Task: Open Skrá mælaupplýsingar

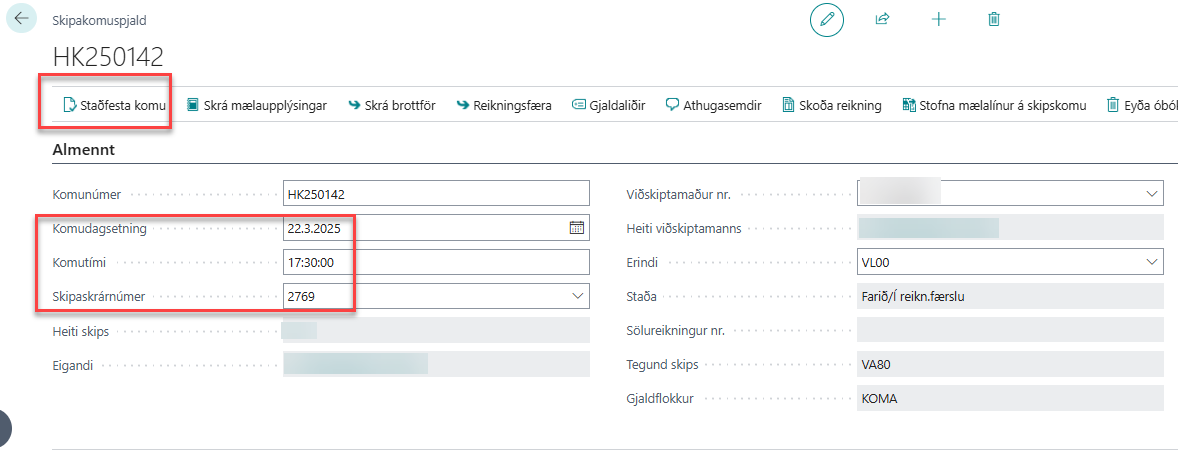Action: 256,105
